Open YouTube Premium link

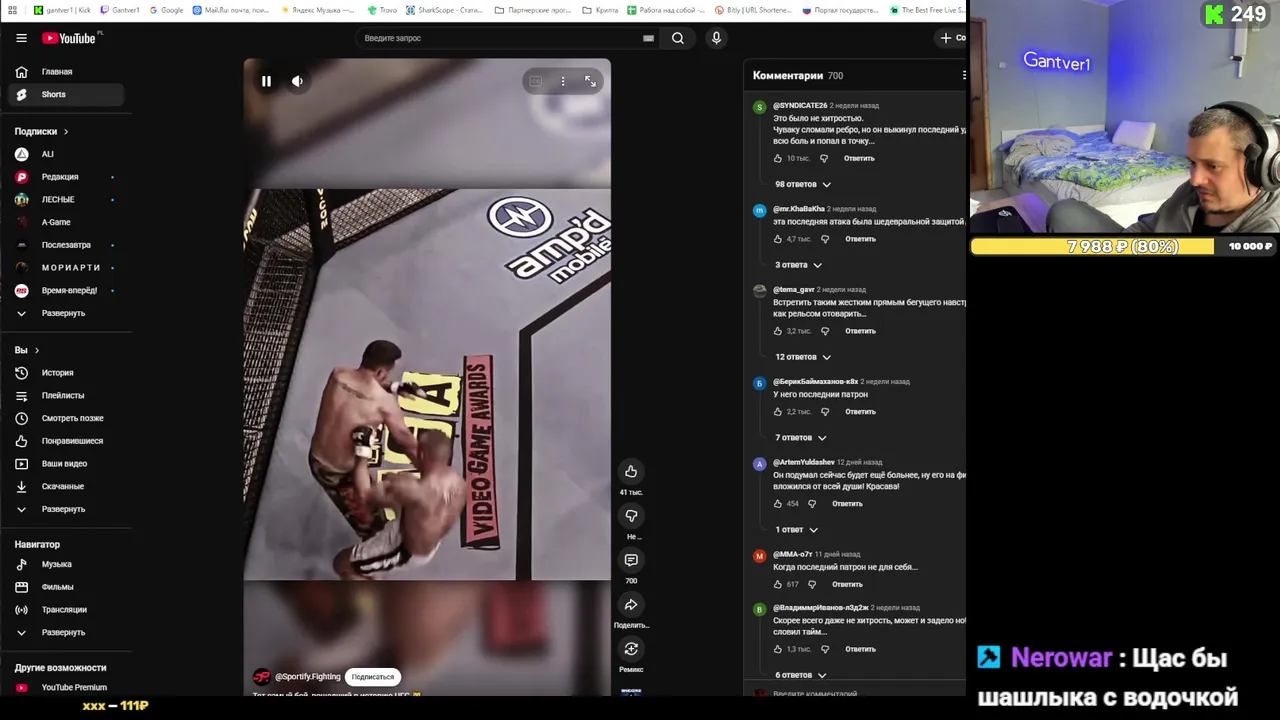click(66, 687)
